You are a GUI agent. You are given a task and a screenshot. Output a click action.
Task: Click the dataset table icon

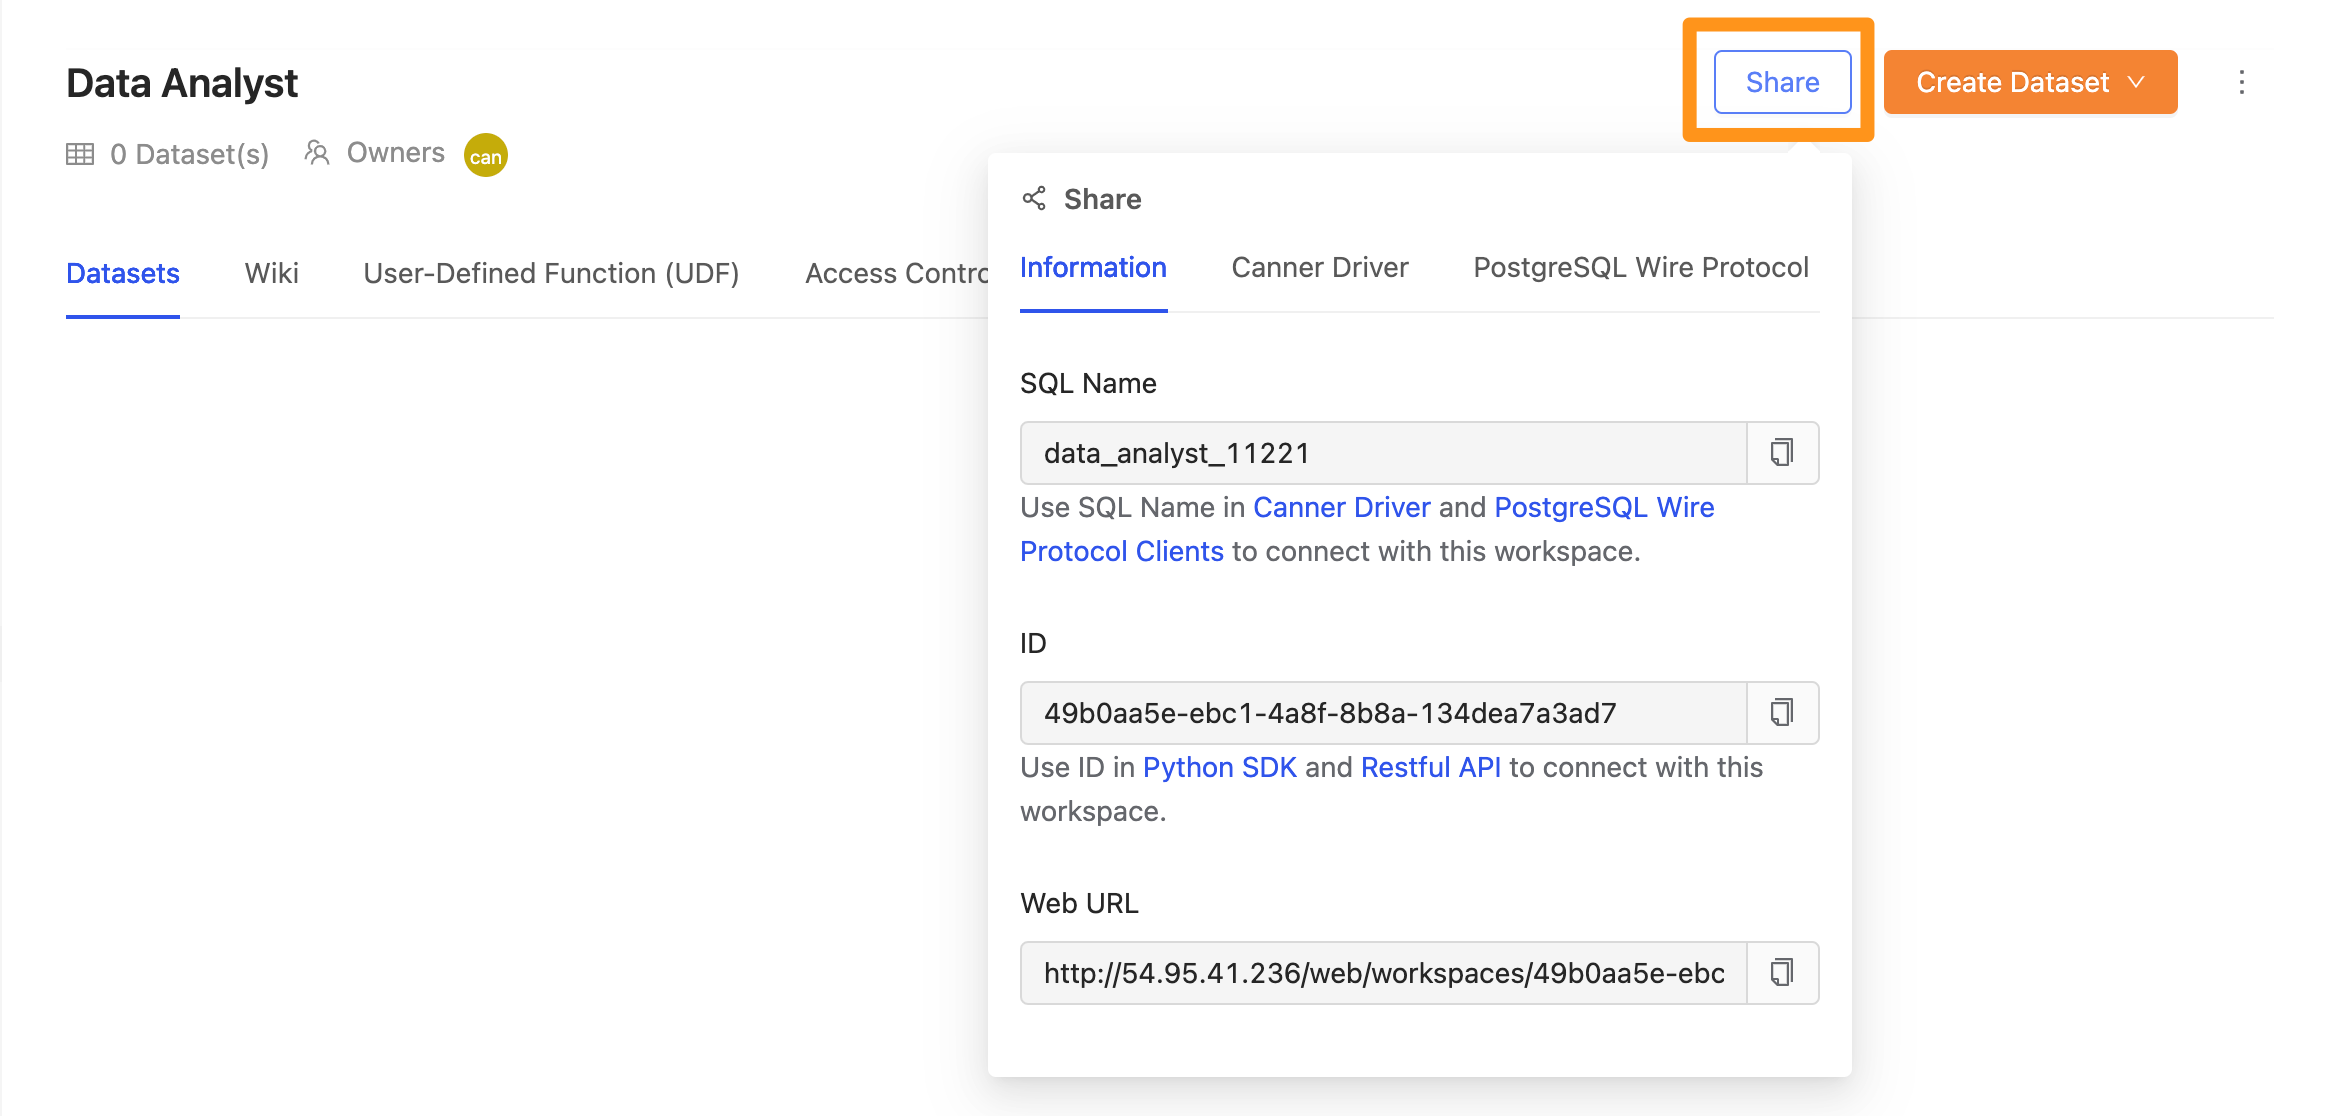(80, 154)
